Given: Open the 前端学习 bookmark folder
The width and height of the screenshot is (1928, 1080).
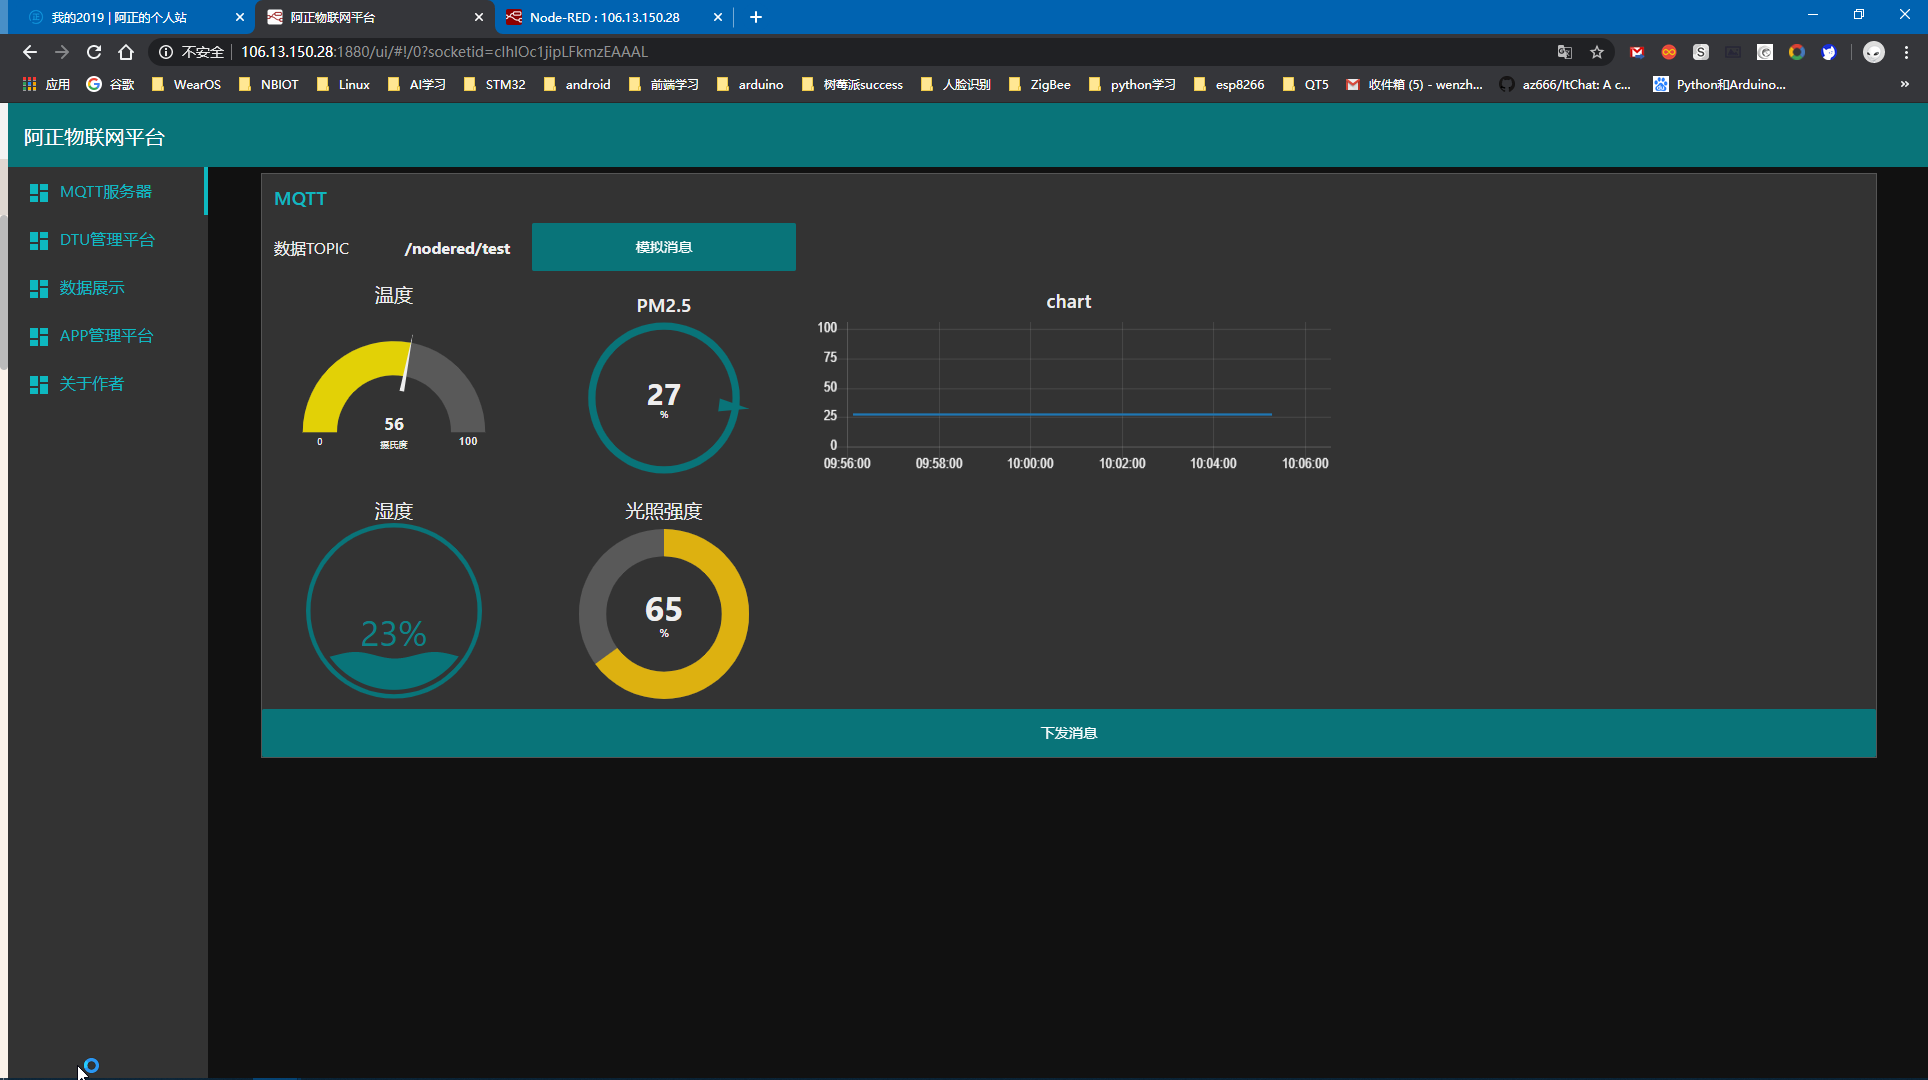Looking at the screenshot, I should (x=664, y=85).
